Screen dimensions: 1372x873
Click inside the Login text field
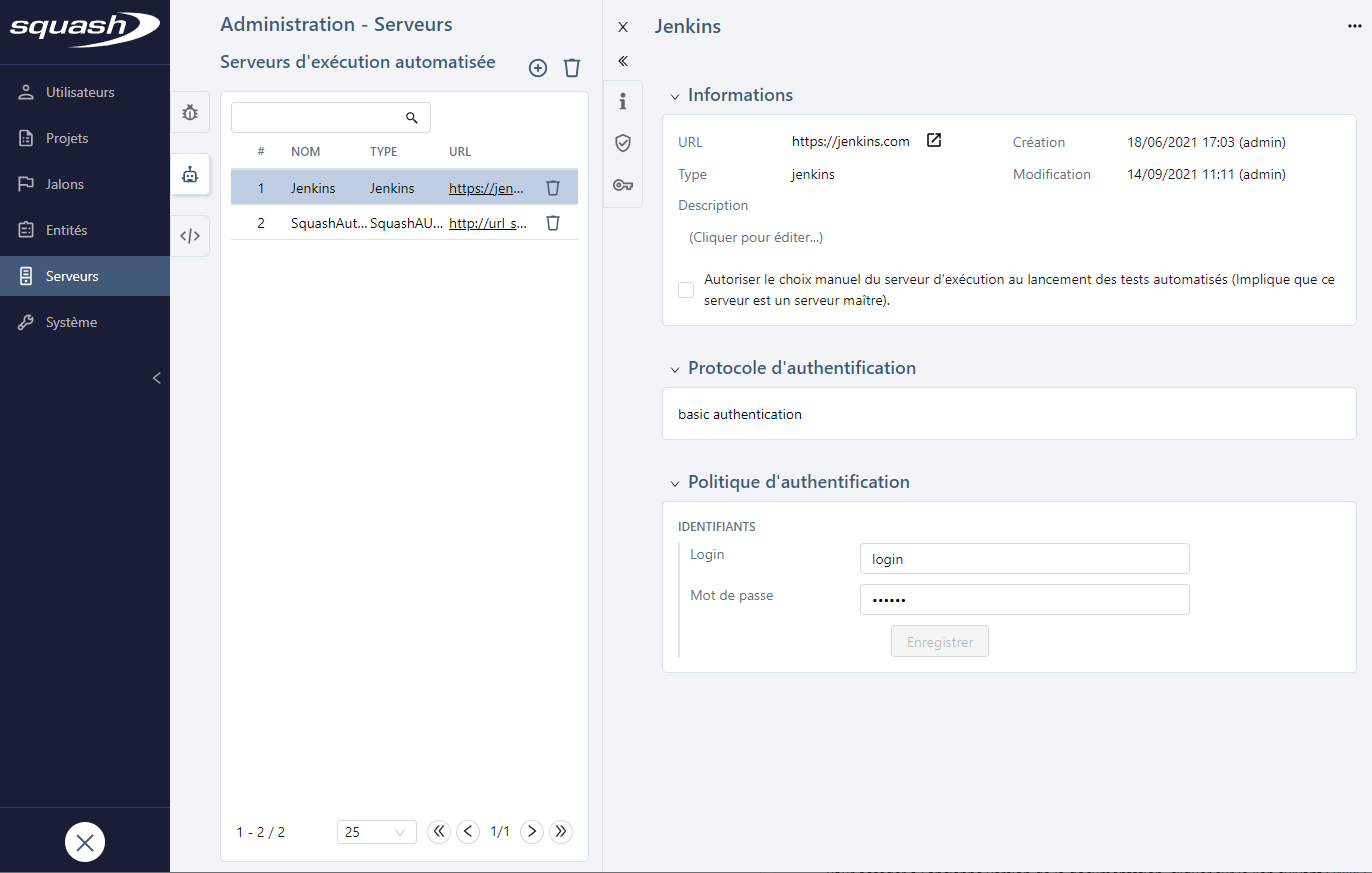(1024, 558)
